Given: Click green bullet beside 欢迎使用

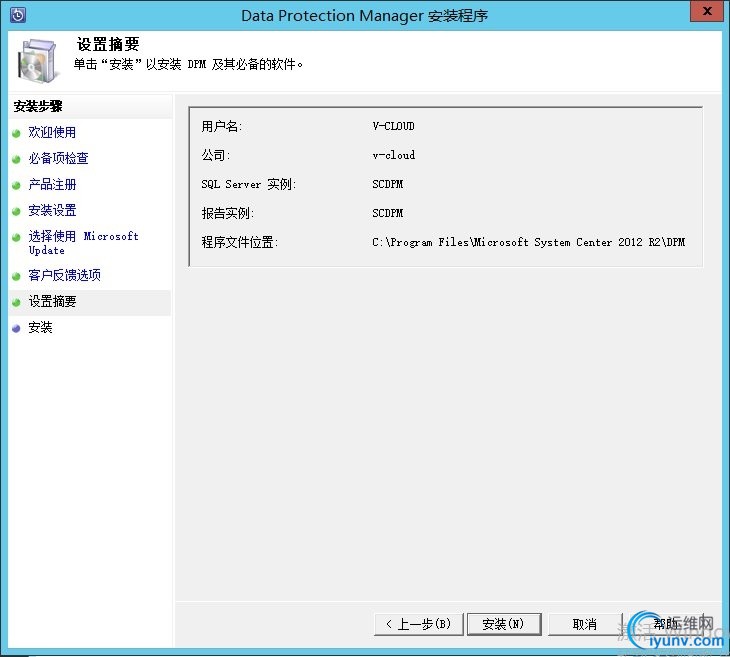Looking at the screenshot, I should (16, 134).
